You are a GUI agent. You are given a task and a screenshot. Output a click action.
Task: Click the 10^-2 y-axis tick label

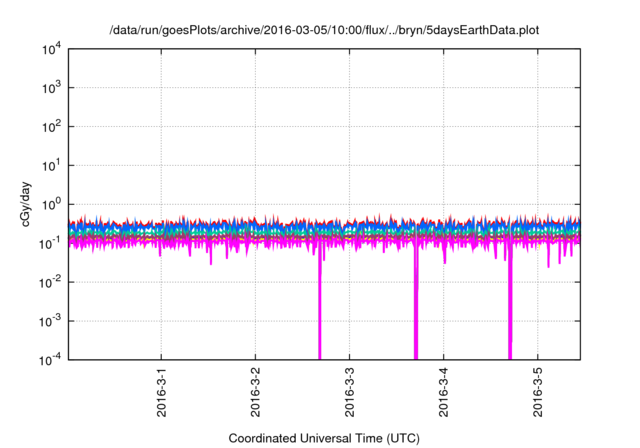click(x=51, y=282)
